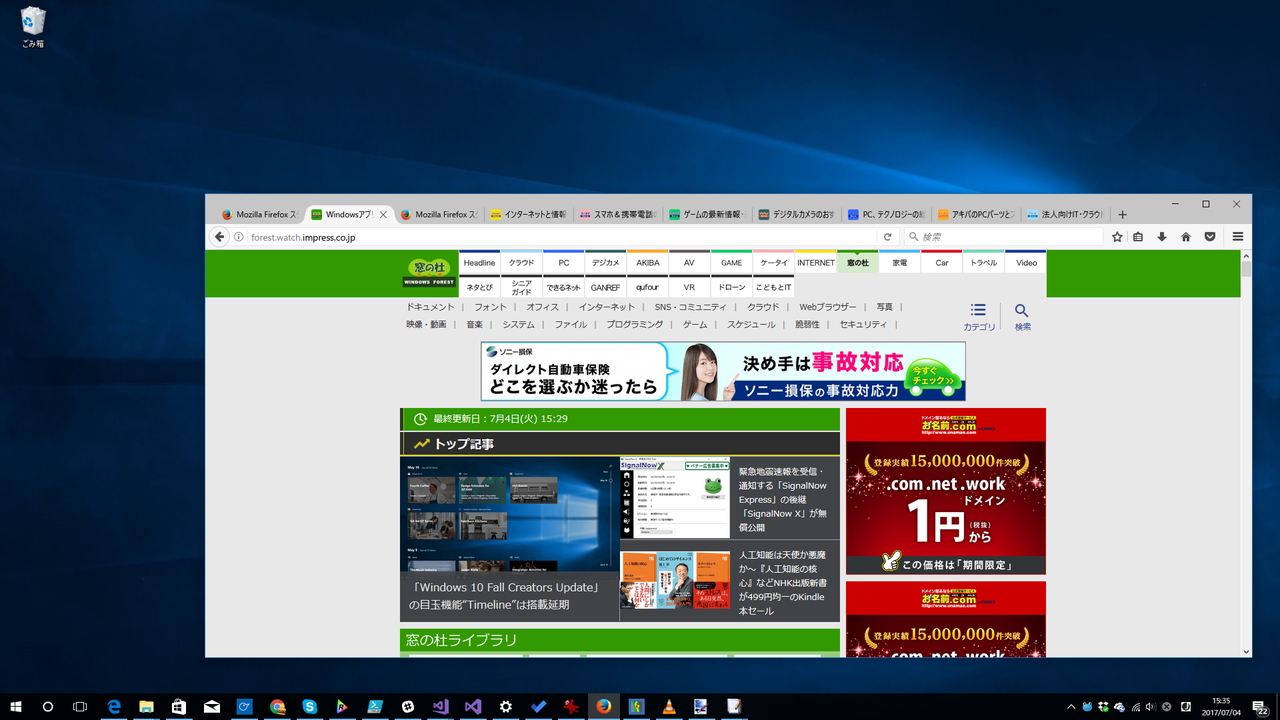Screen dimensions: 1280x720
Task: Open the Firefox Downloads panel
Action: [x=1161, y=237]
